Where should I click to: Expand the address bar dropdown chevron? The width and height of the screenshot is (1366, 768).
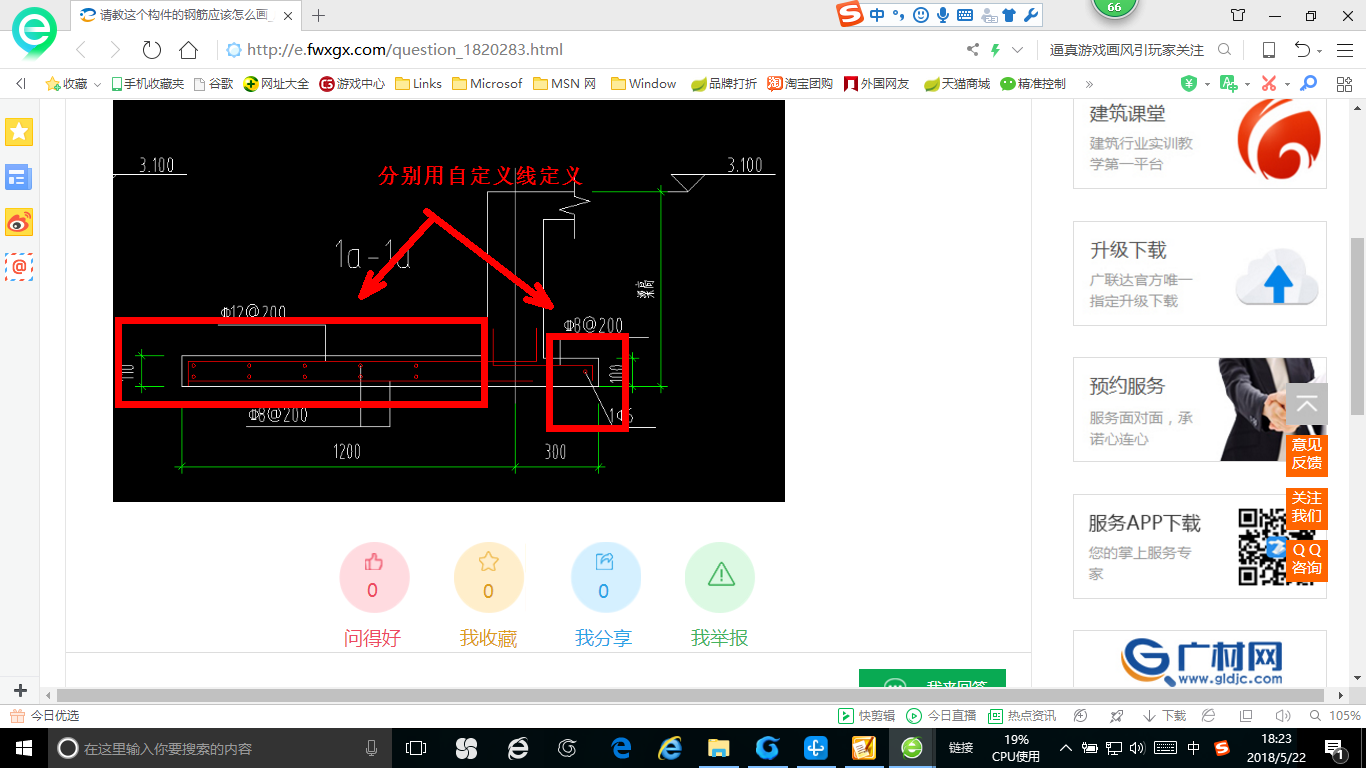[1018, 50]
